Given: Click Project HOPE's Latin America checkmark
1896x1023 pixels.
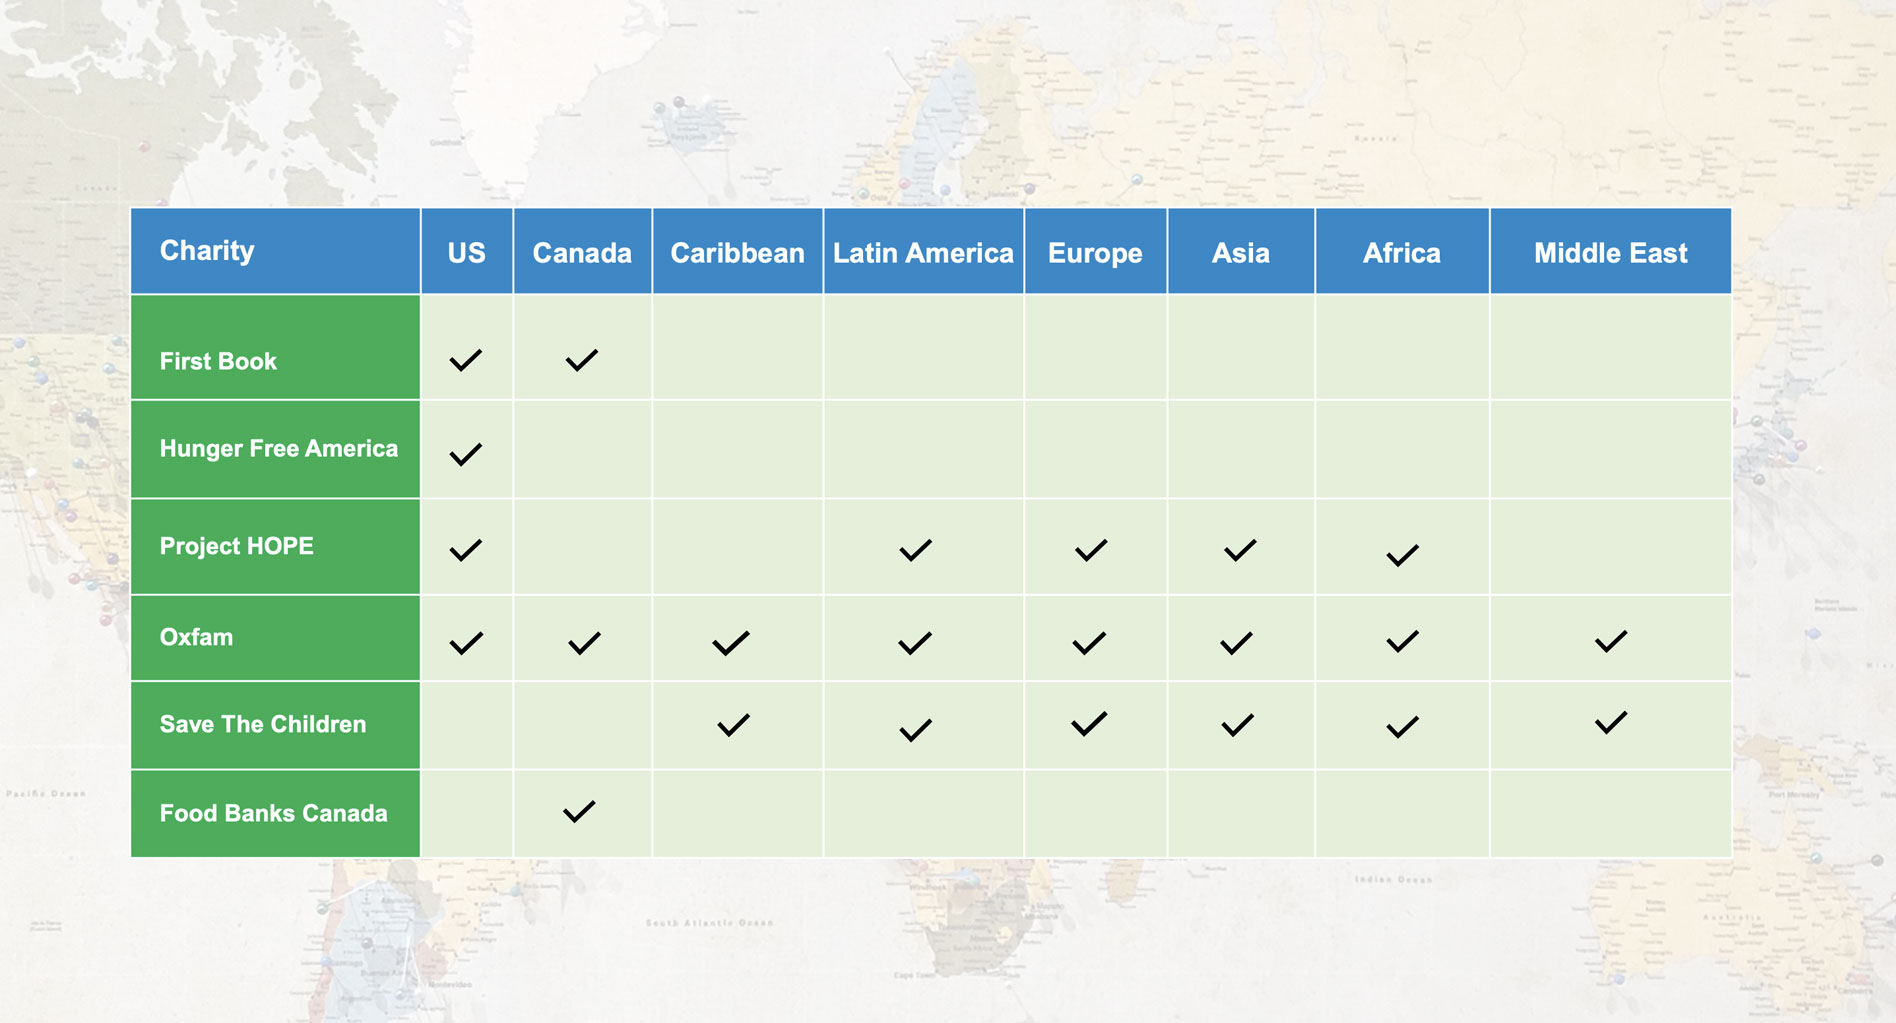Looking at the screenshot, I should click(915, 550).
